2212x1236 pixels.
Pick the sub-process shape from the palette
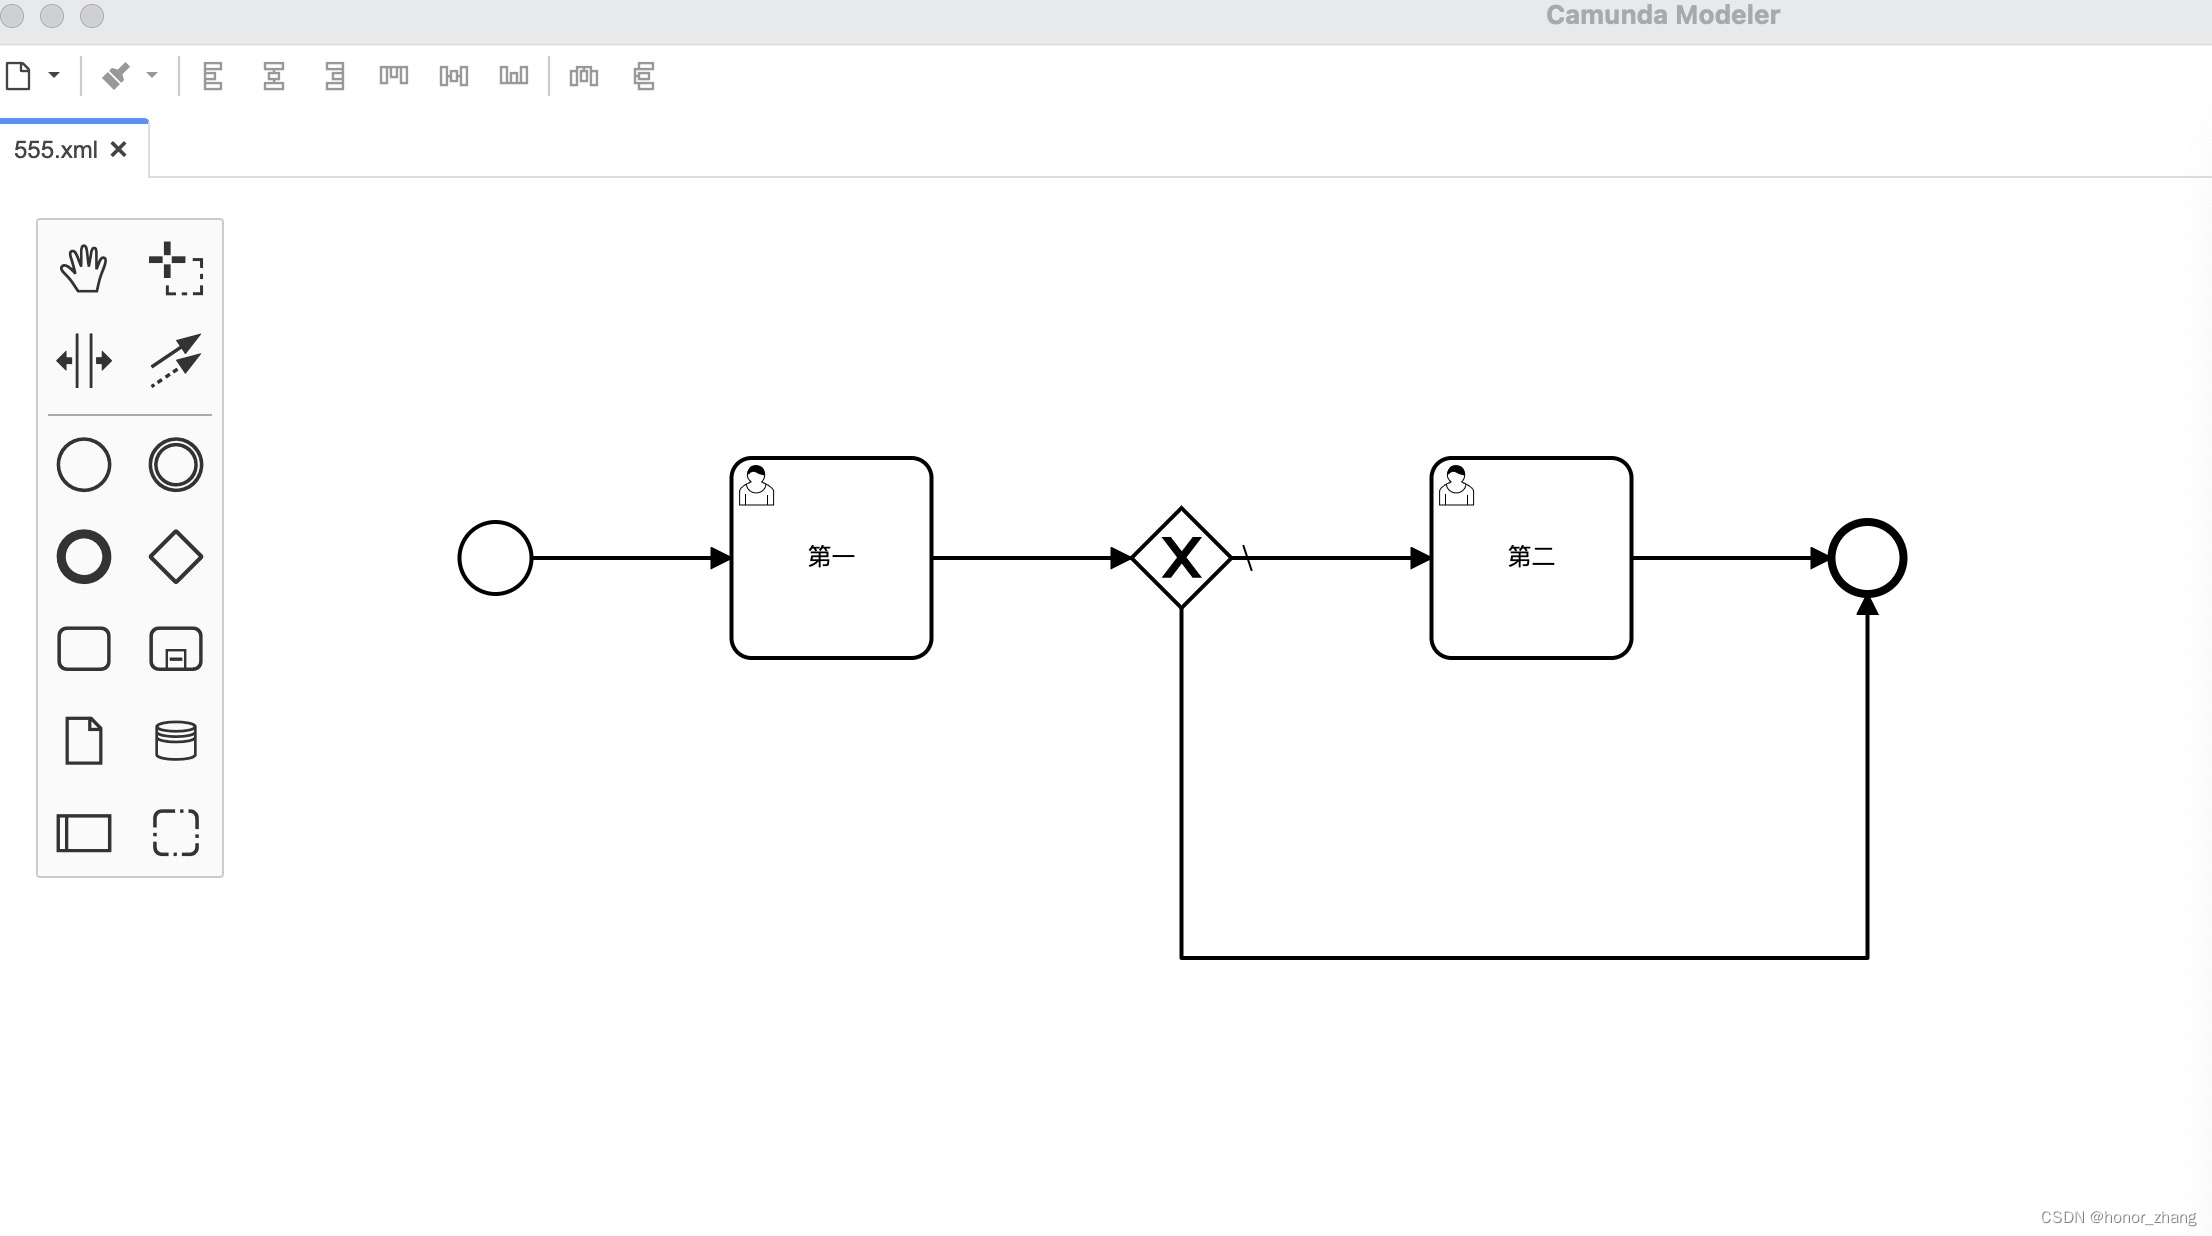coord(176,648)
